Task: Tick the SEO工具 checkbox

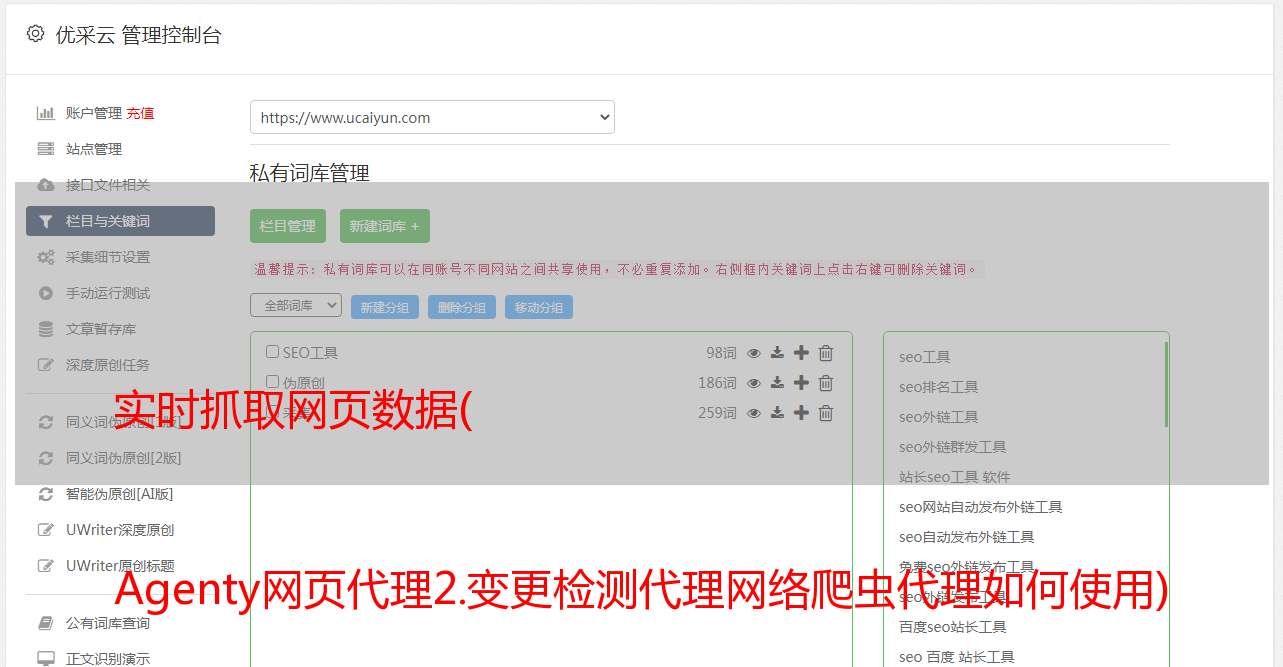Action: pos(272,352)
